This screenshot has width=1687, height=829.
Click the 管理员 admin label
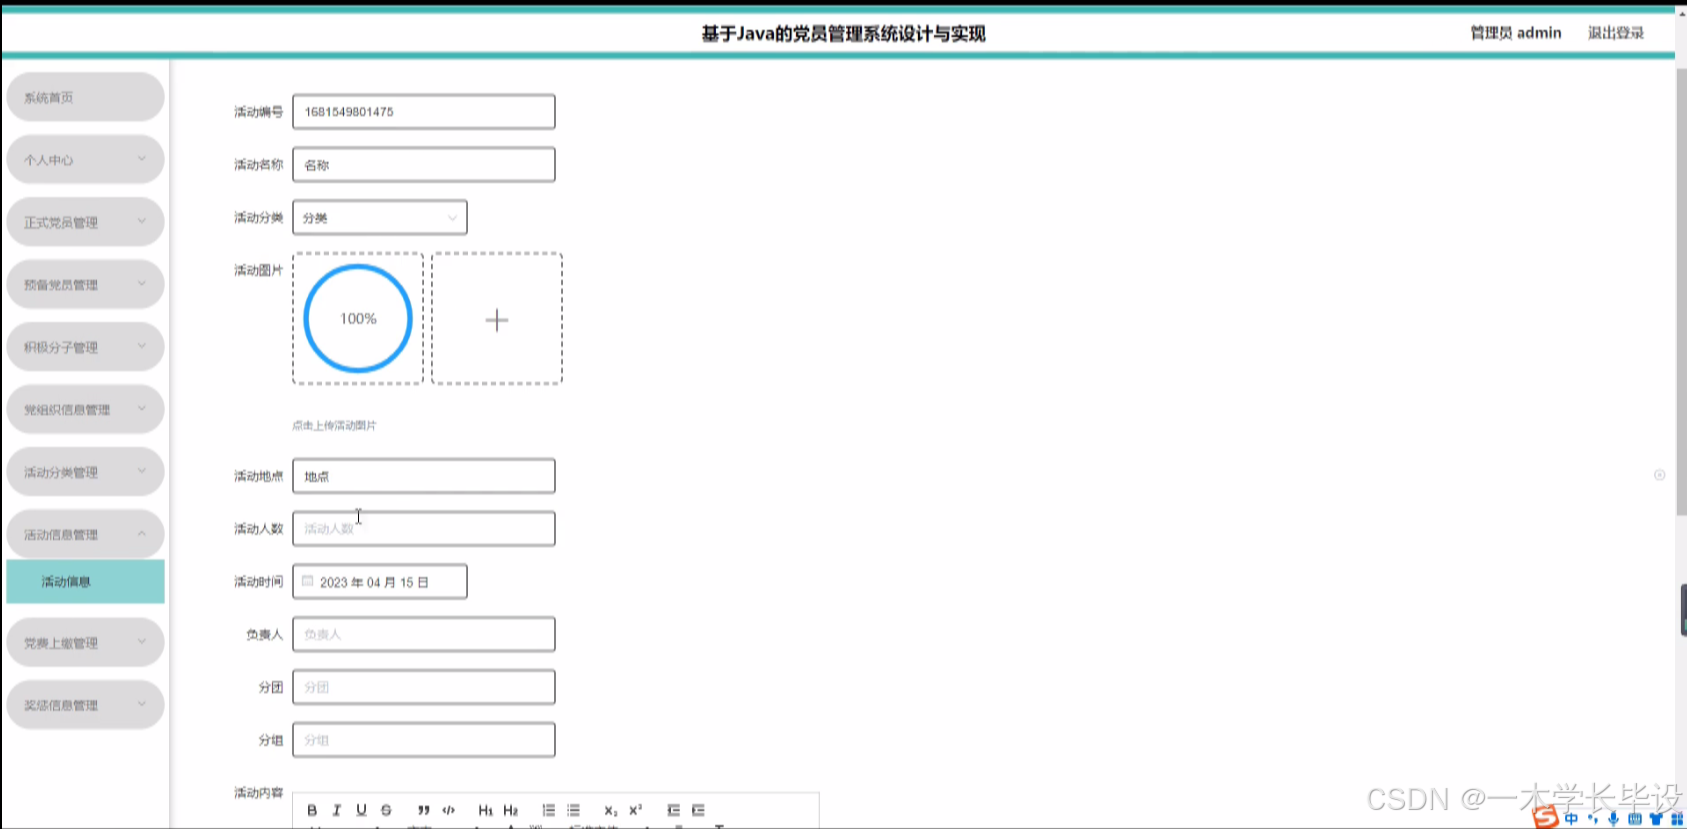(x=1516, y=33)
